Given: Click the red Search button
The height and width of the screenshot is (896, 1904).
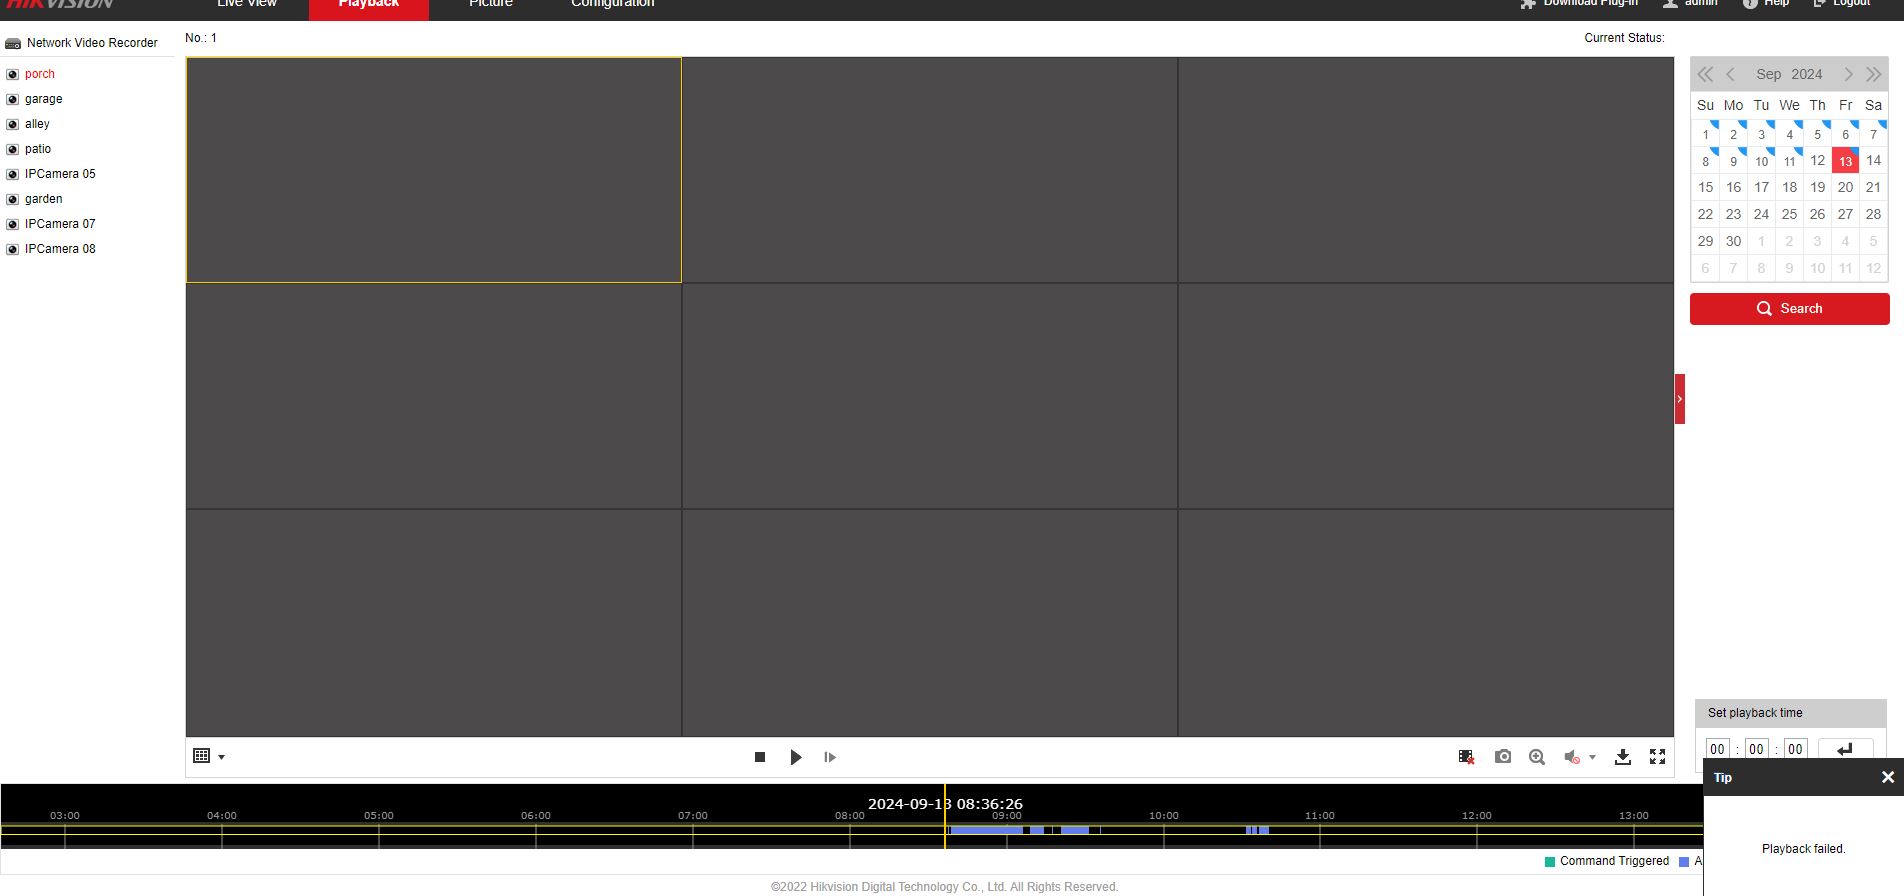Looking at the screenshot, I should pos(1789,309).
